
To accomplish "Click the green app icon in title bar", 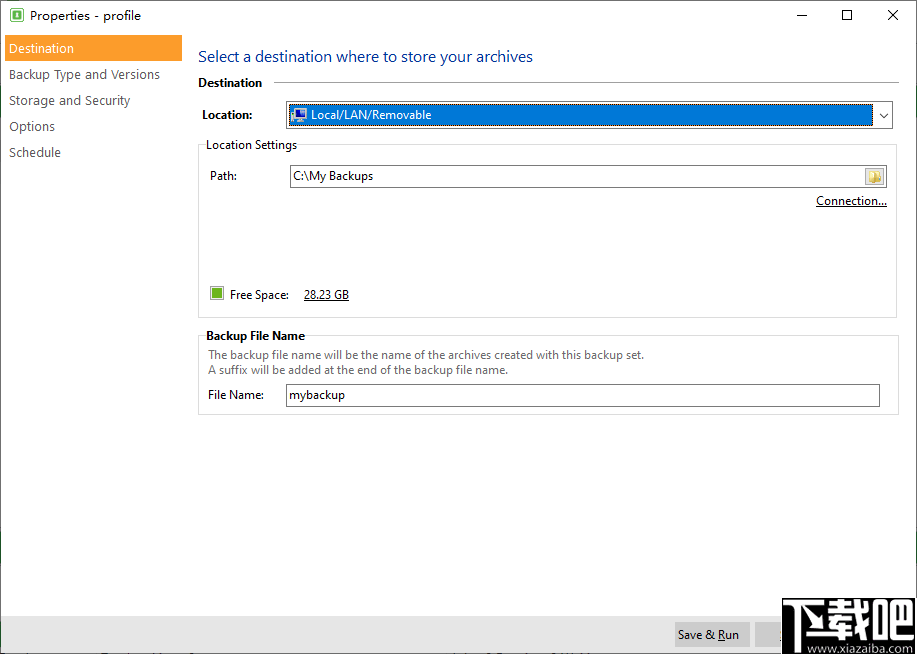I will coord(16,15).
